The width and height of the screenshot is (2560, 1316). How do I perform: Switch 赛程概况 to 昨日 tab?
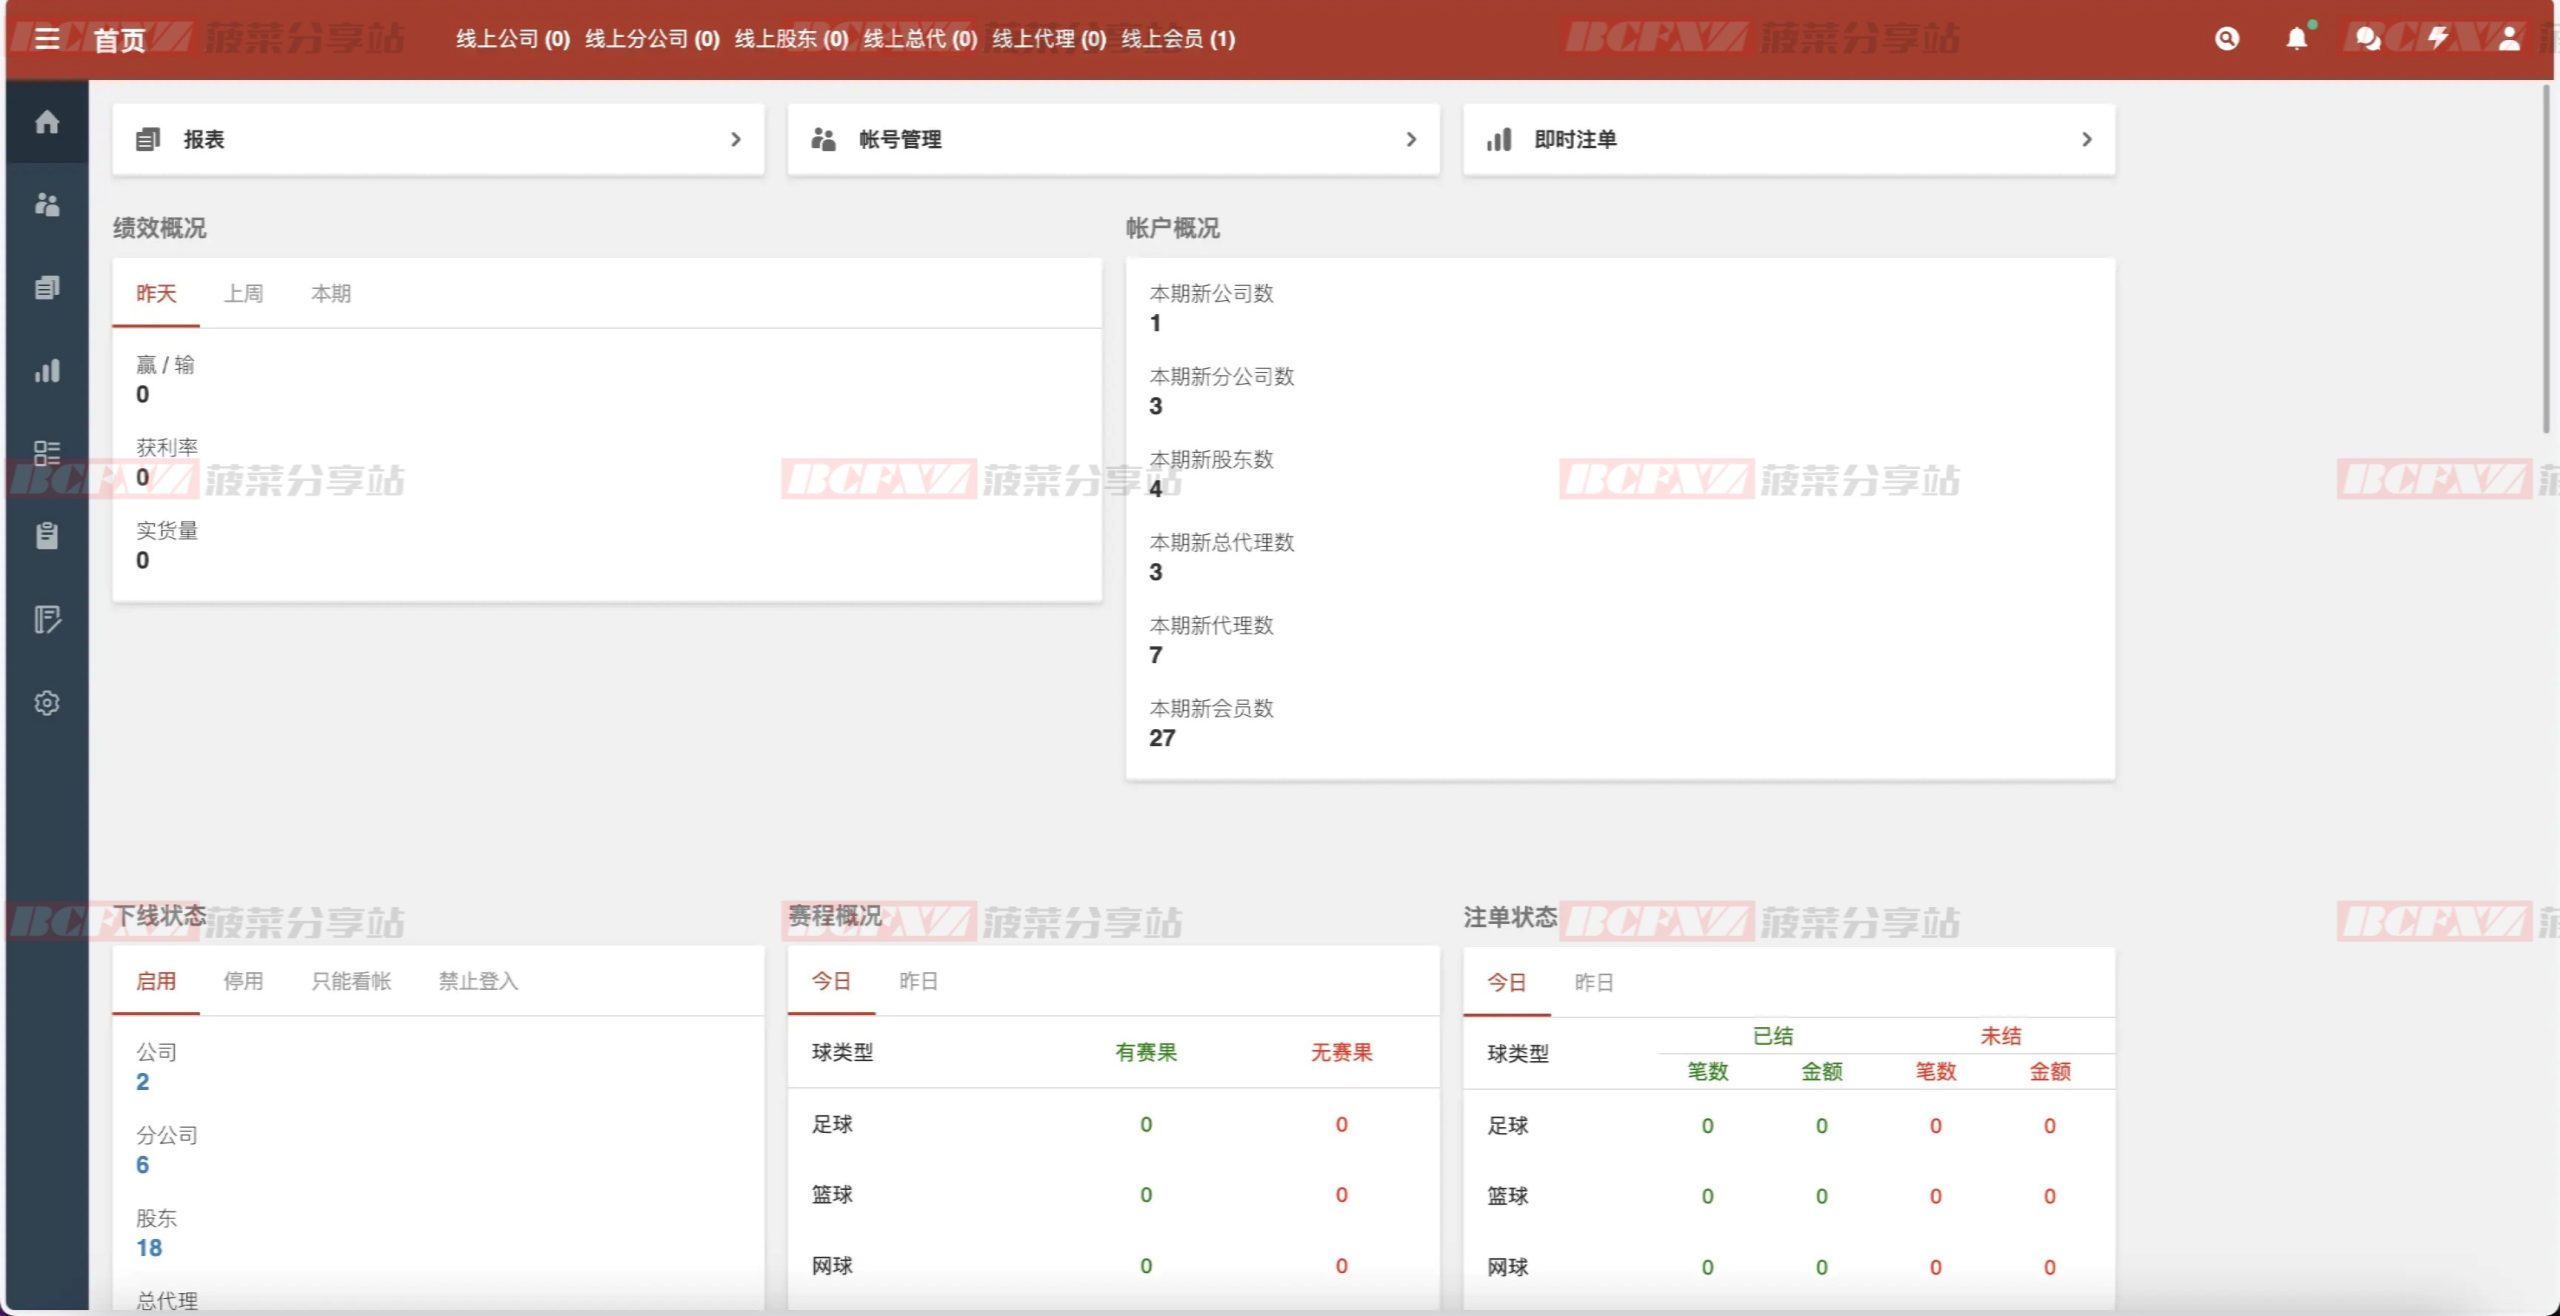[918, 981]
